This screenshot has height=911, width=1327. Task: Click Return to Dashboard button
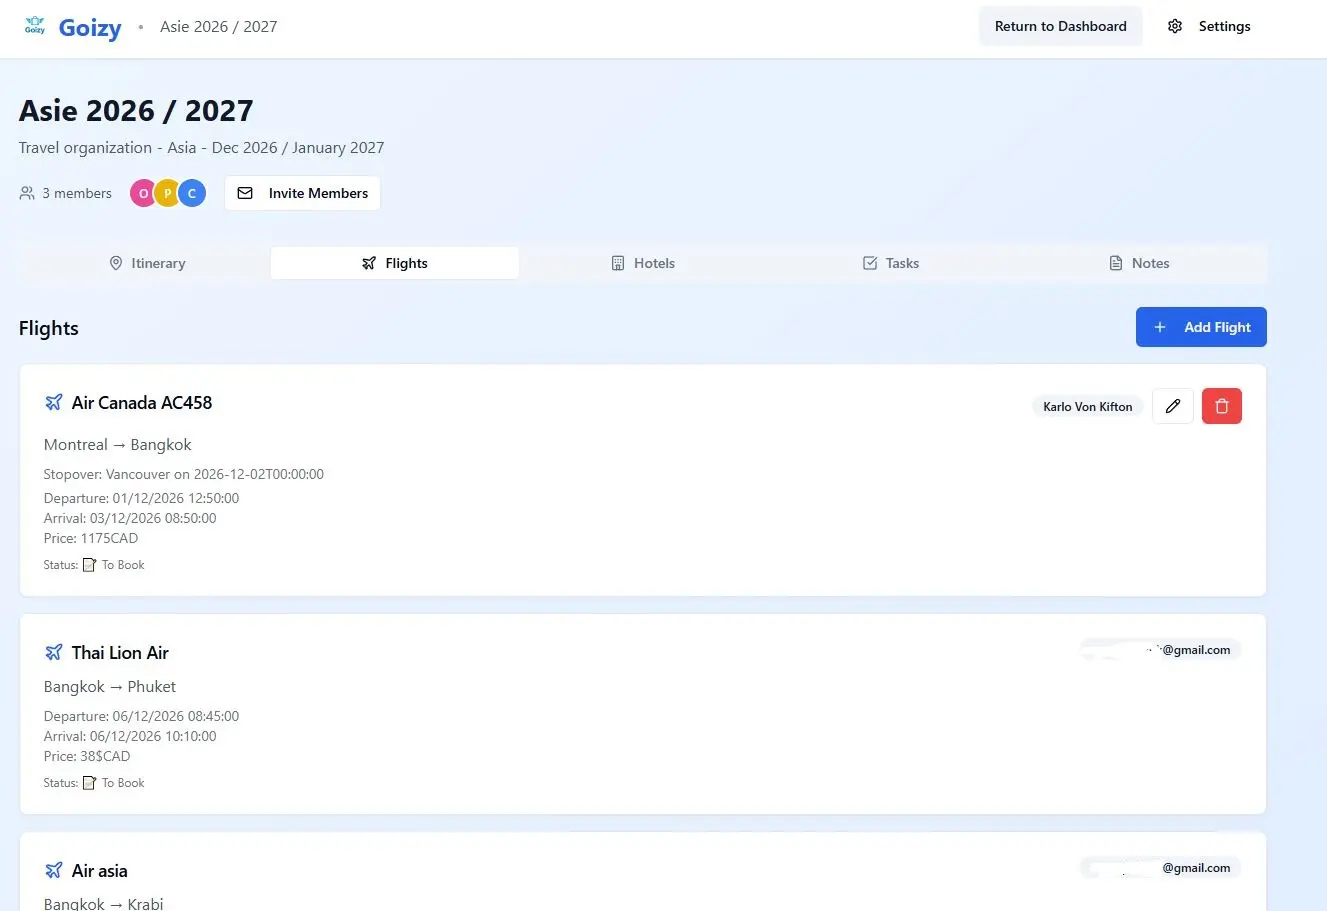(1060, 26)
